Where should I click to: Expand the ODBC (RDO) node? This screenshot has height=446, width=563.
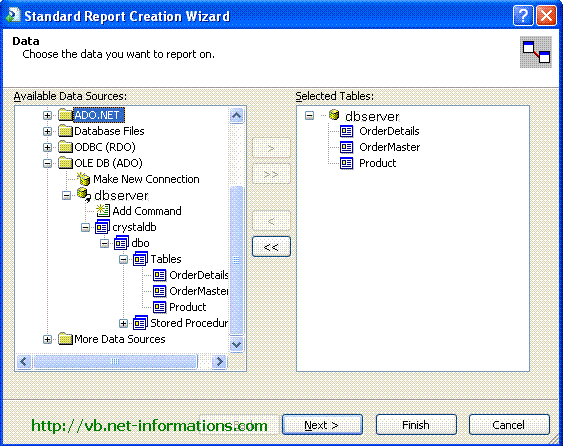point(47,147)
